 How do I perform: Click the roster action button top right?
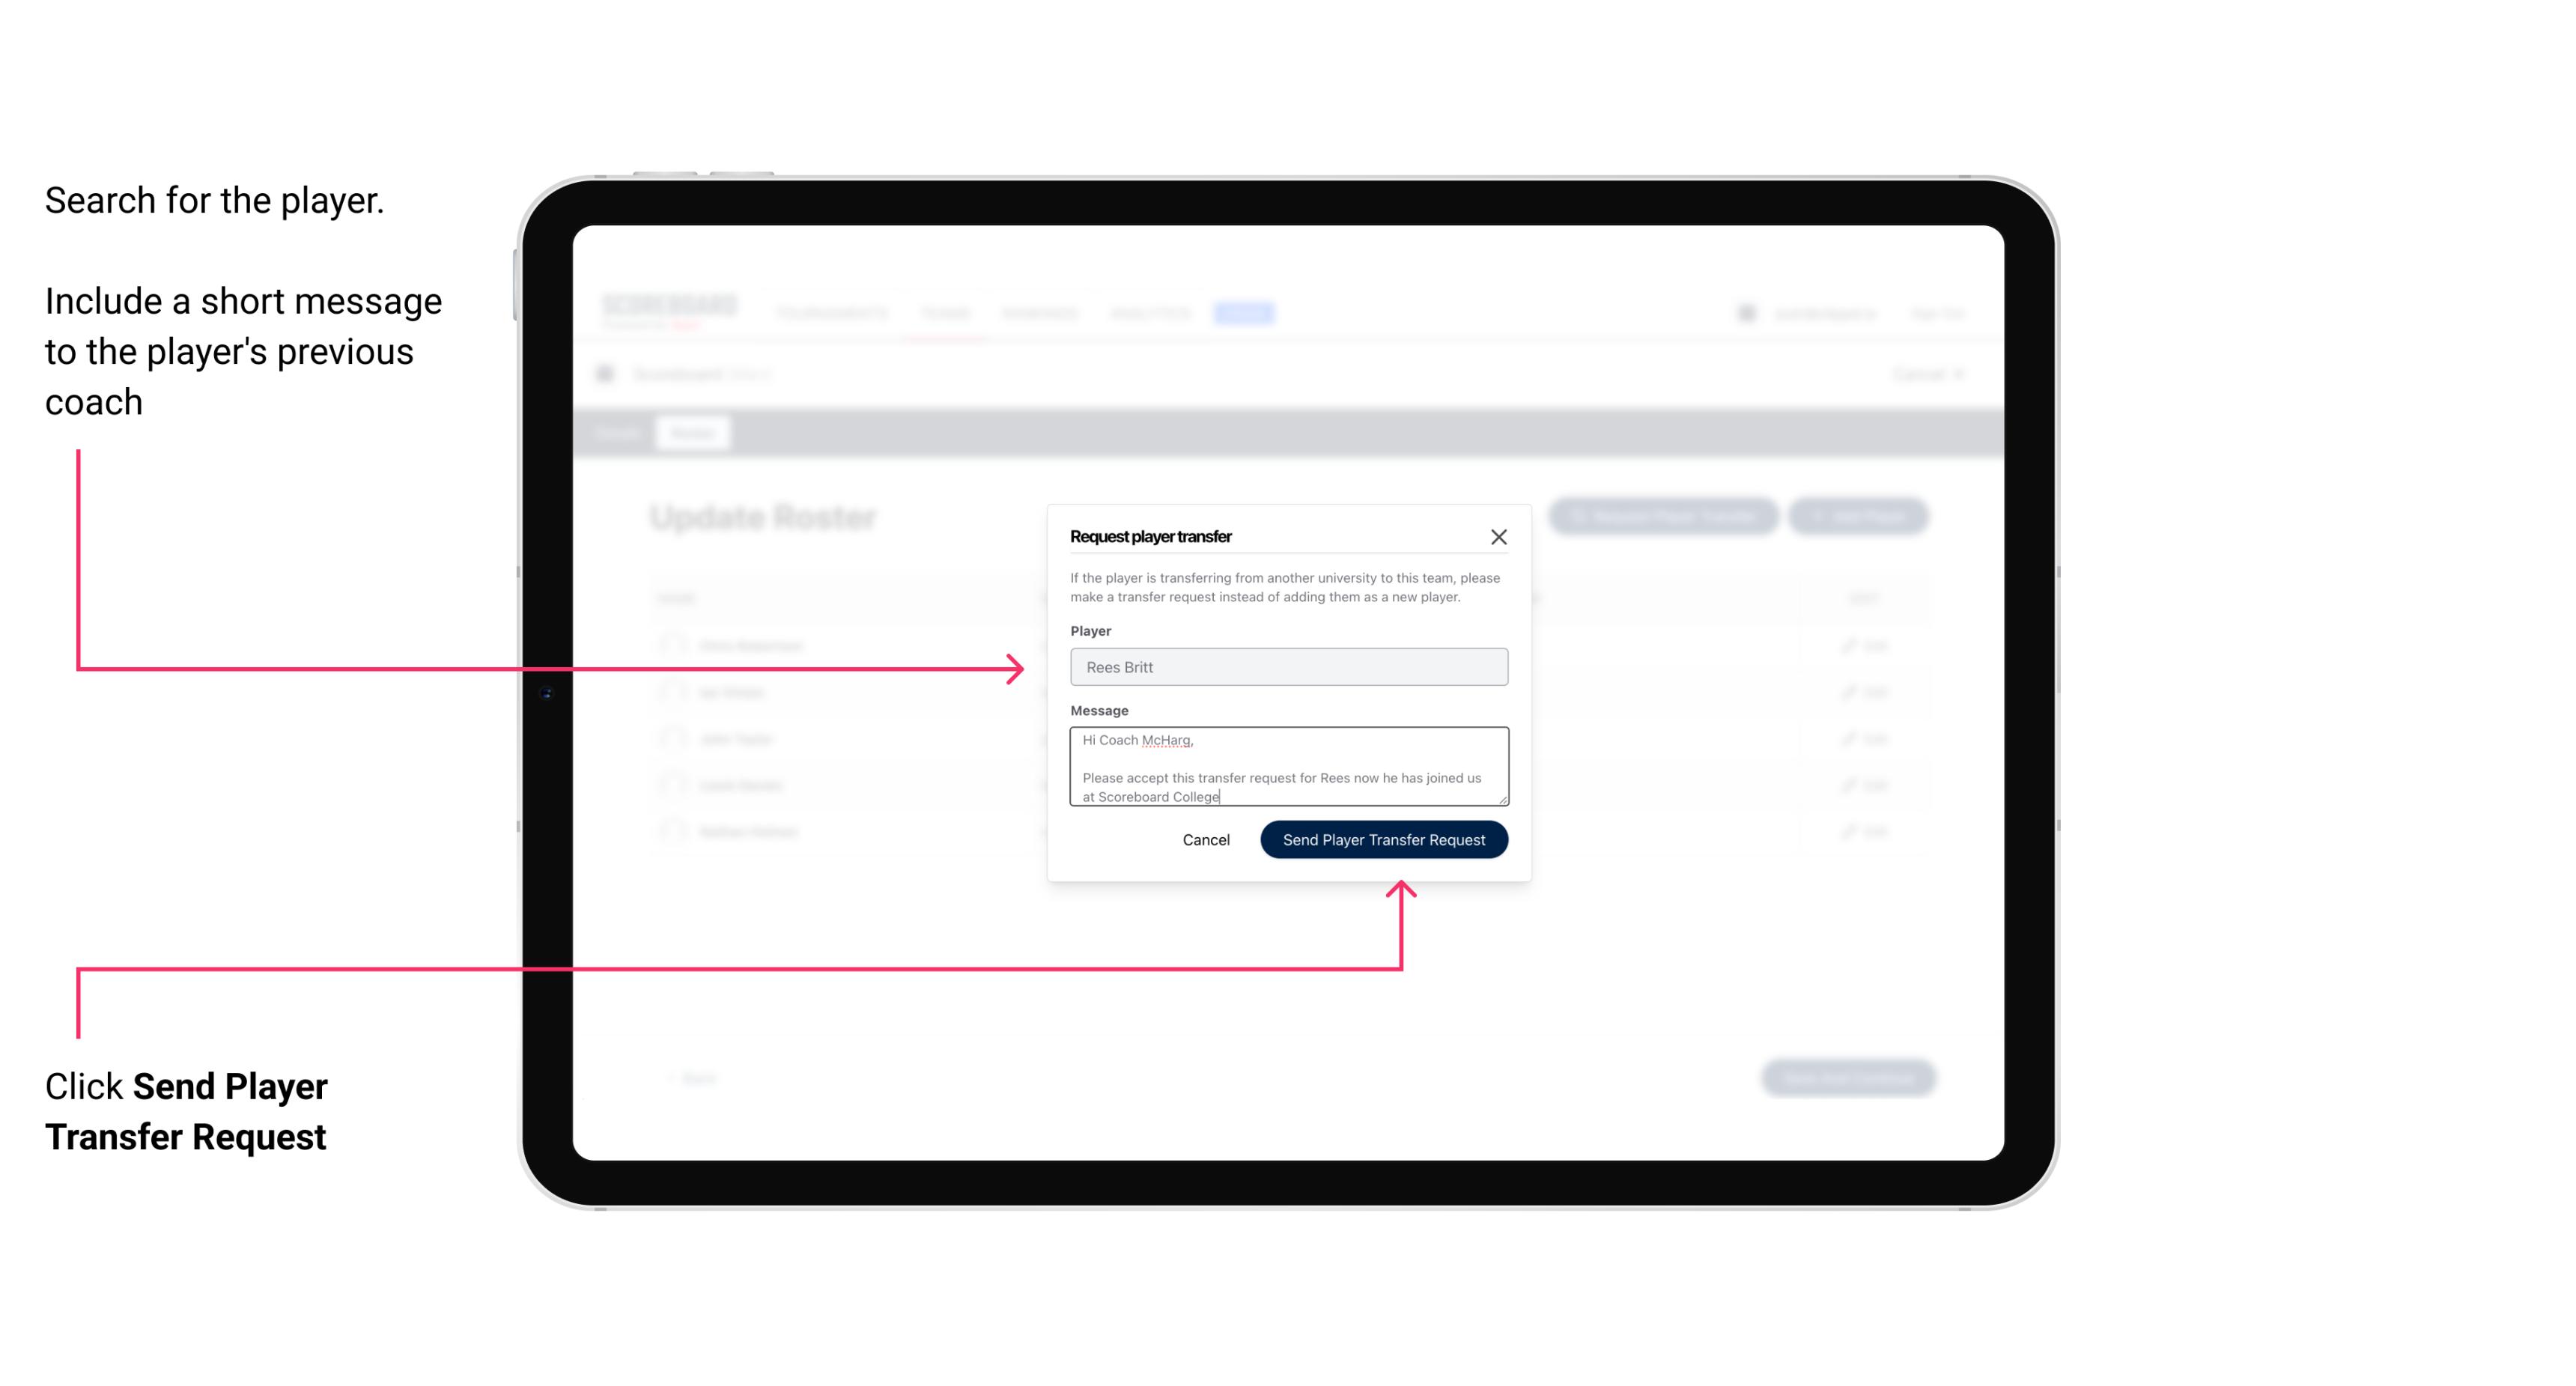pos(1861,515)
